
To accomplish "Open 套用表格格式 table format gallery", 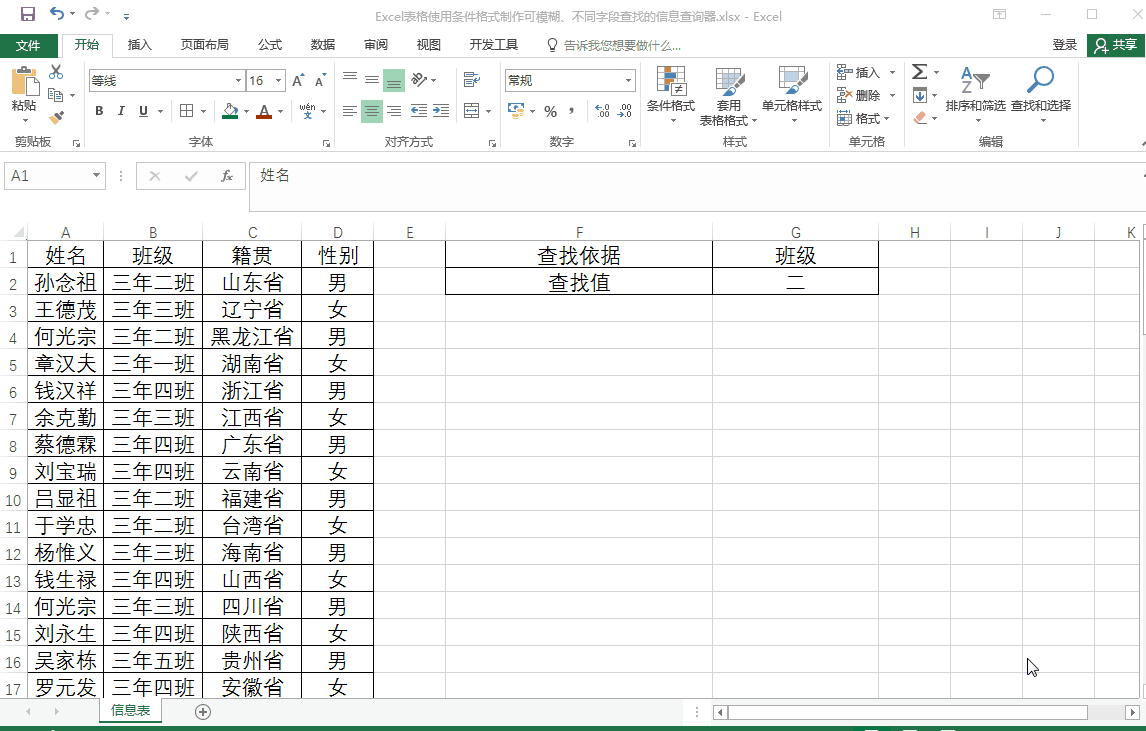I will click(x=729, y=95).
